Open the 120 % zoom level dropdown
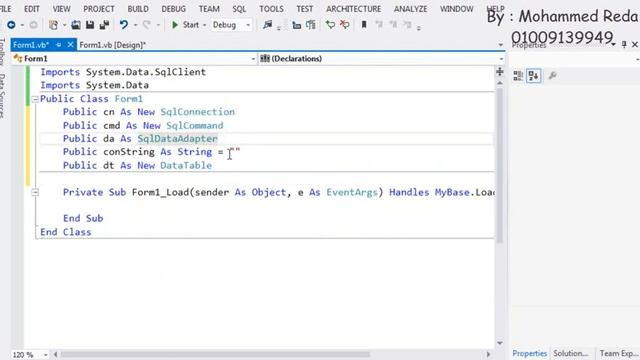 [45, 355]
